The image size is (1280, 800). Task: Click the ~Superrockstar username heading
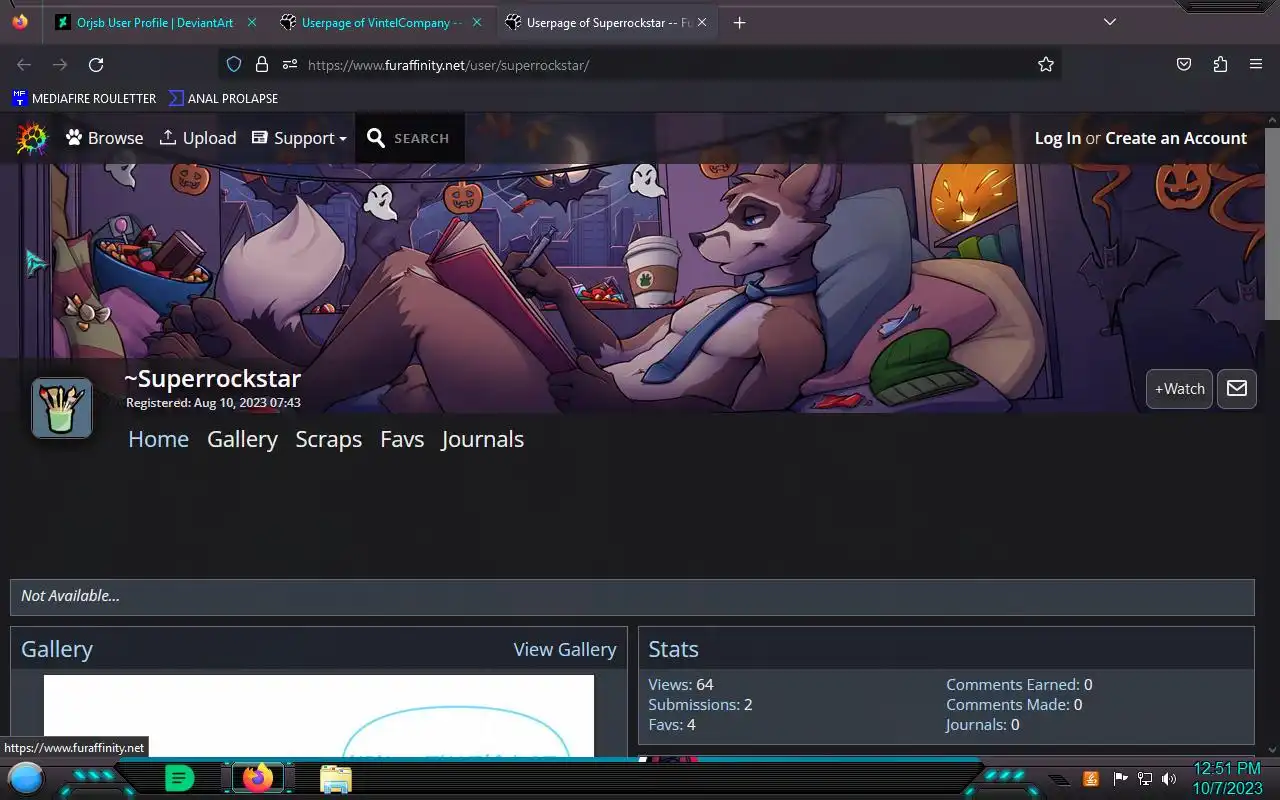click(x=212, y=378)
